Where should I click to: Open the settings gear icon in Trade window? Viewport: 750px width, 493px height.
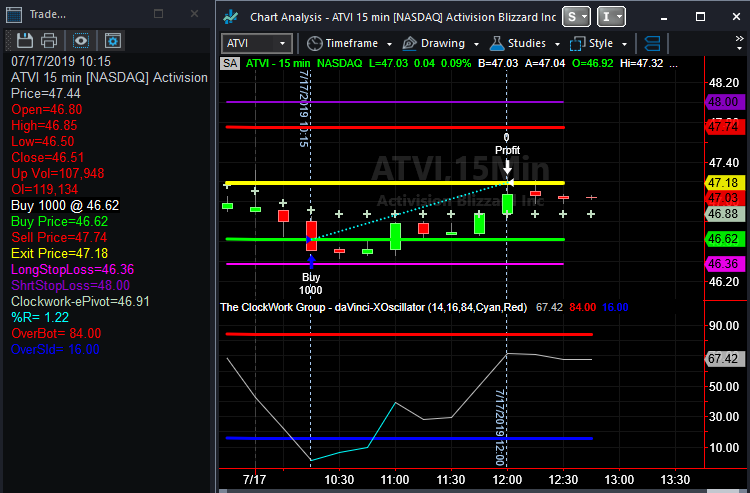113,41
